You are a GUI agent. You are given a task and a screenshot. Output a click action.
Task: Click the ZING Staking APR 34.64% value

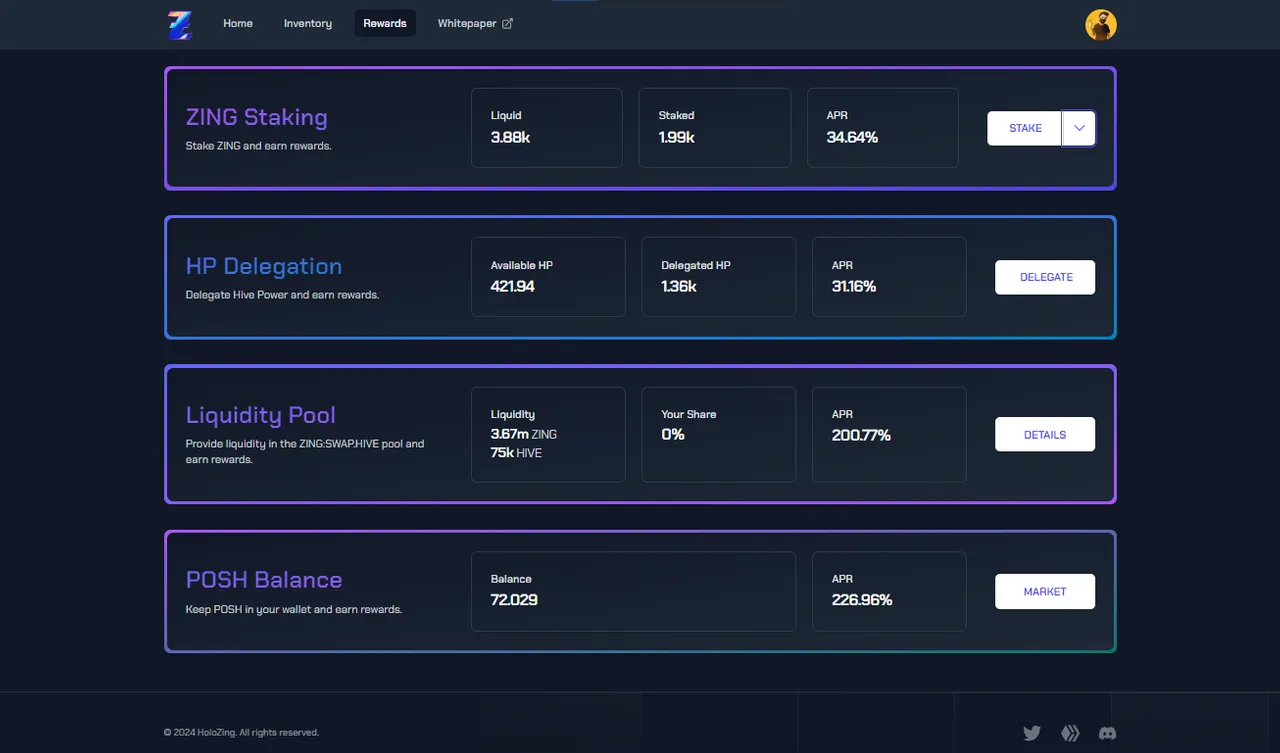tap(852, 137)
